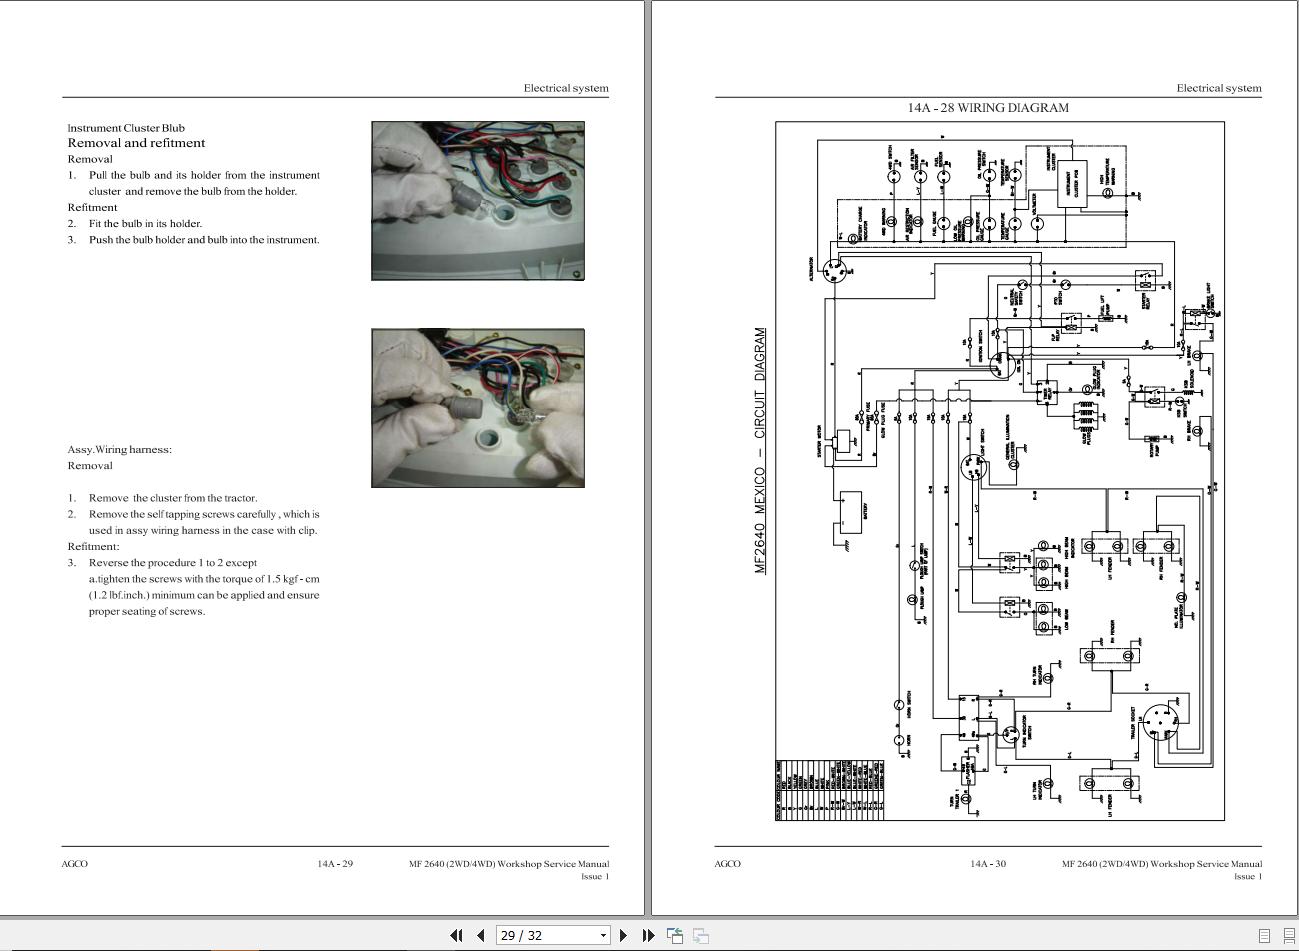Click the 'Assy.Wiring harness:' text
The width and height of the screenshot is (1299, 951).
click(119, 449)
